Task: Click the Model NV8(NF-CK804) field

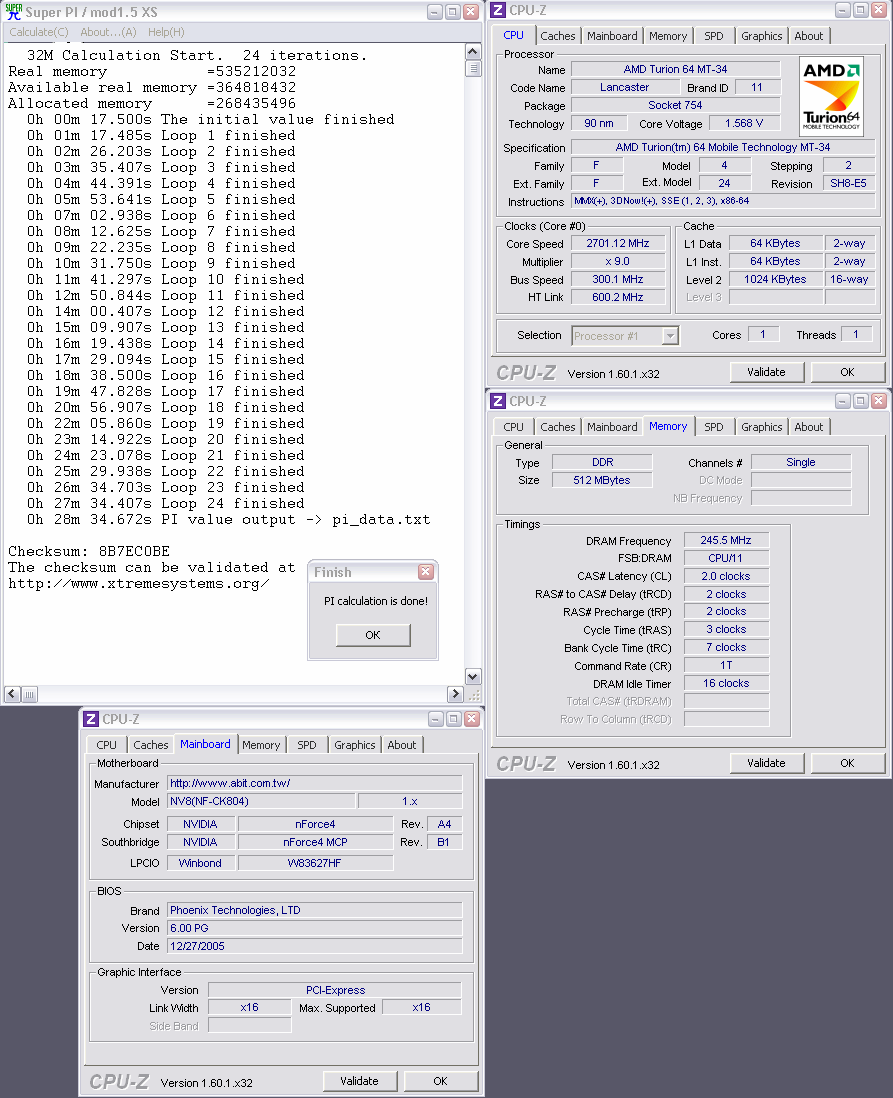Action: tap(261, 802)
